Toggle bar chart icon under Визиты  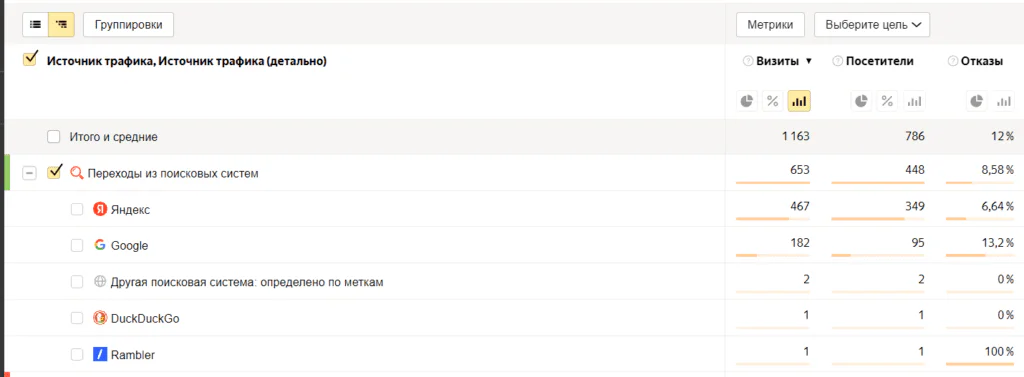click(799, 101)
